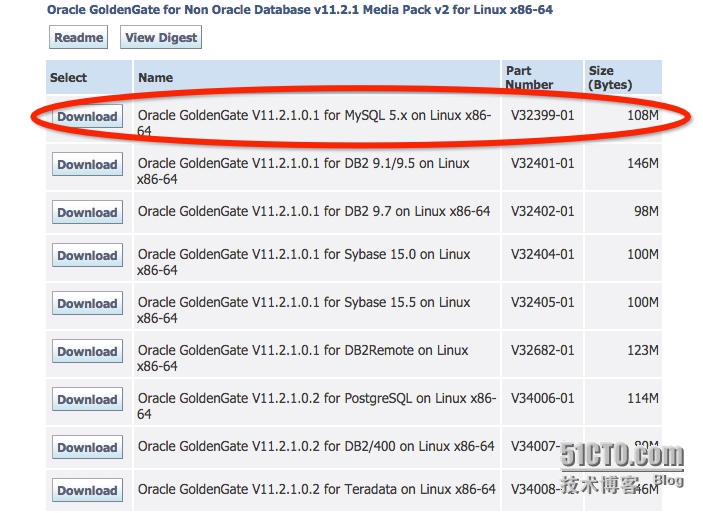703x513 pixels.
Task: Select part number V32402-01
Action: [542, 211]
